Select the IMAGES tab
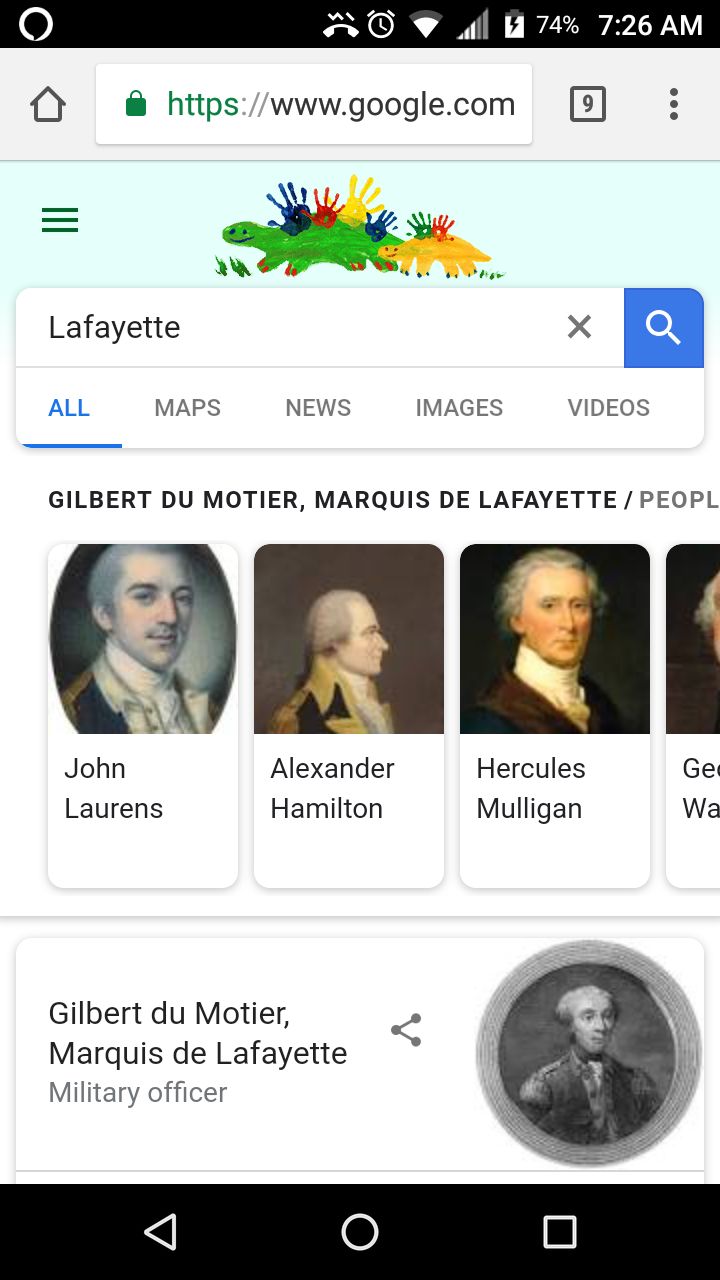 pos(459,408)
